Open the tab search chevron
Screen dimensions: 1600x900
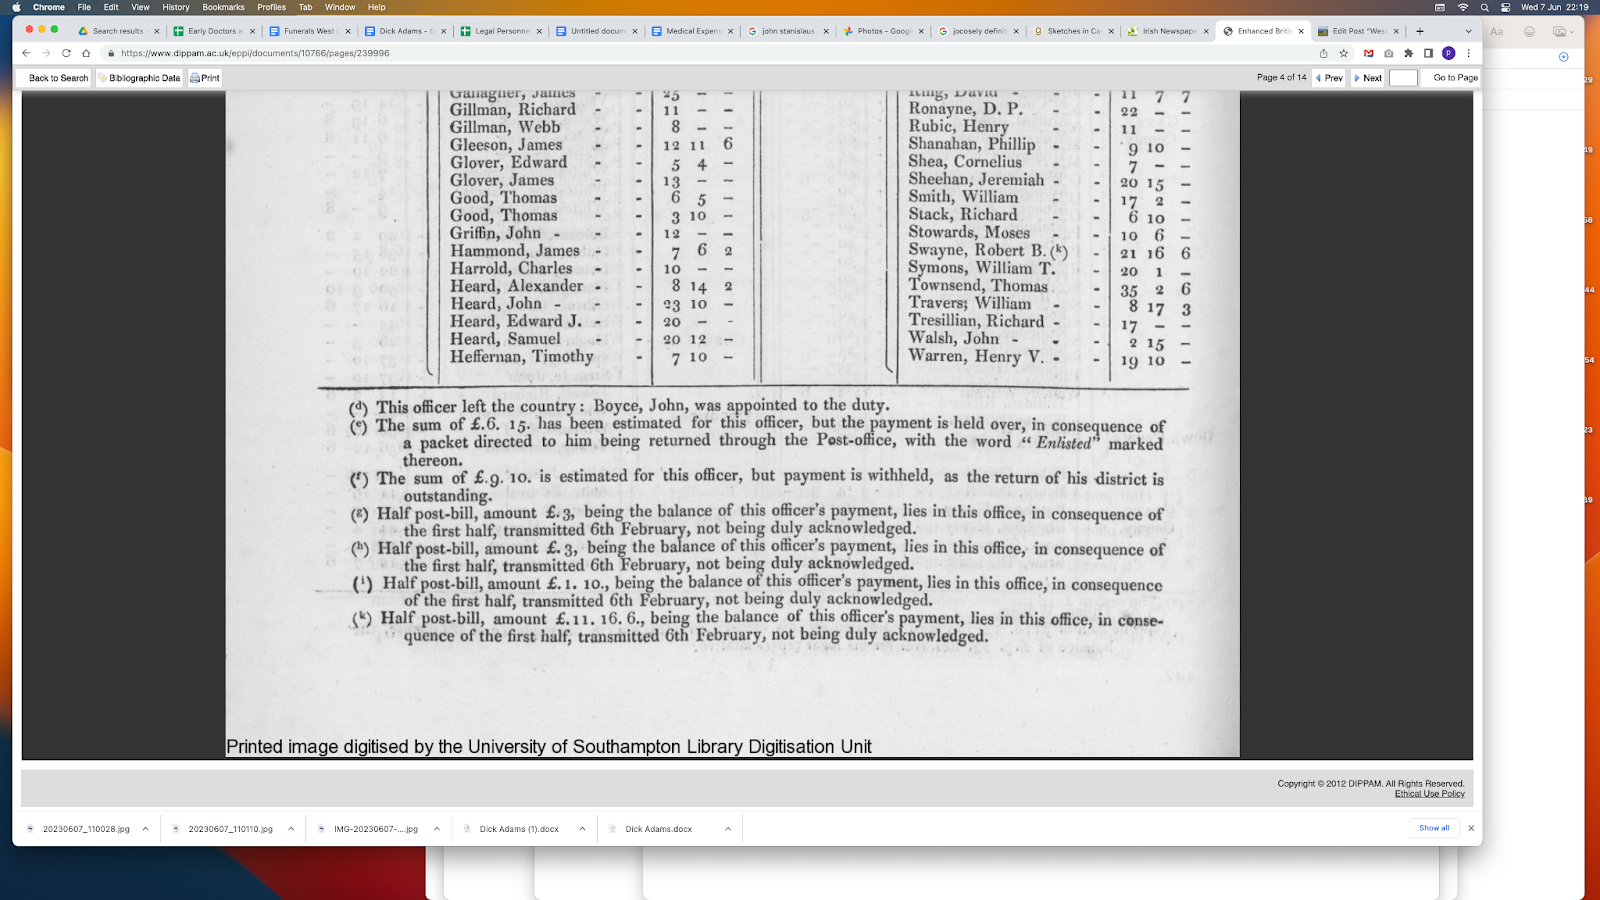coord(1468,31)
